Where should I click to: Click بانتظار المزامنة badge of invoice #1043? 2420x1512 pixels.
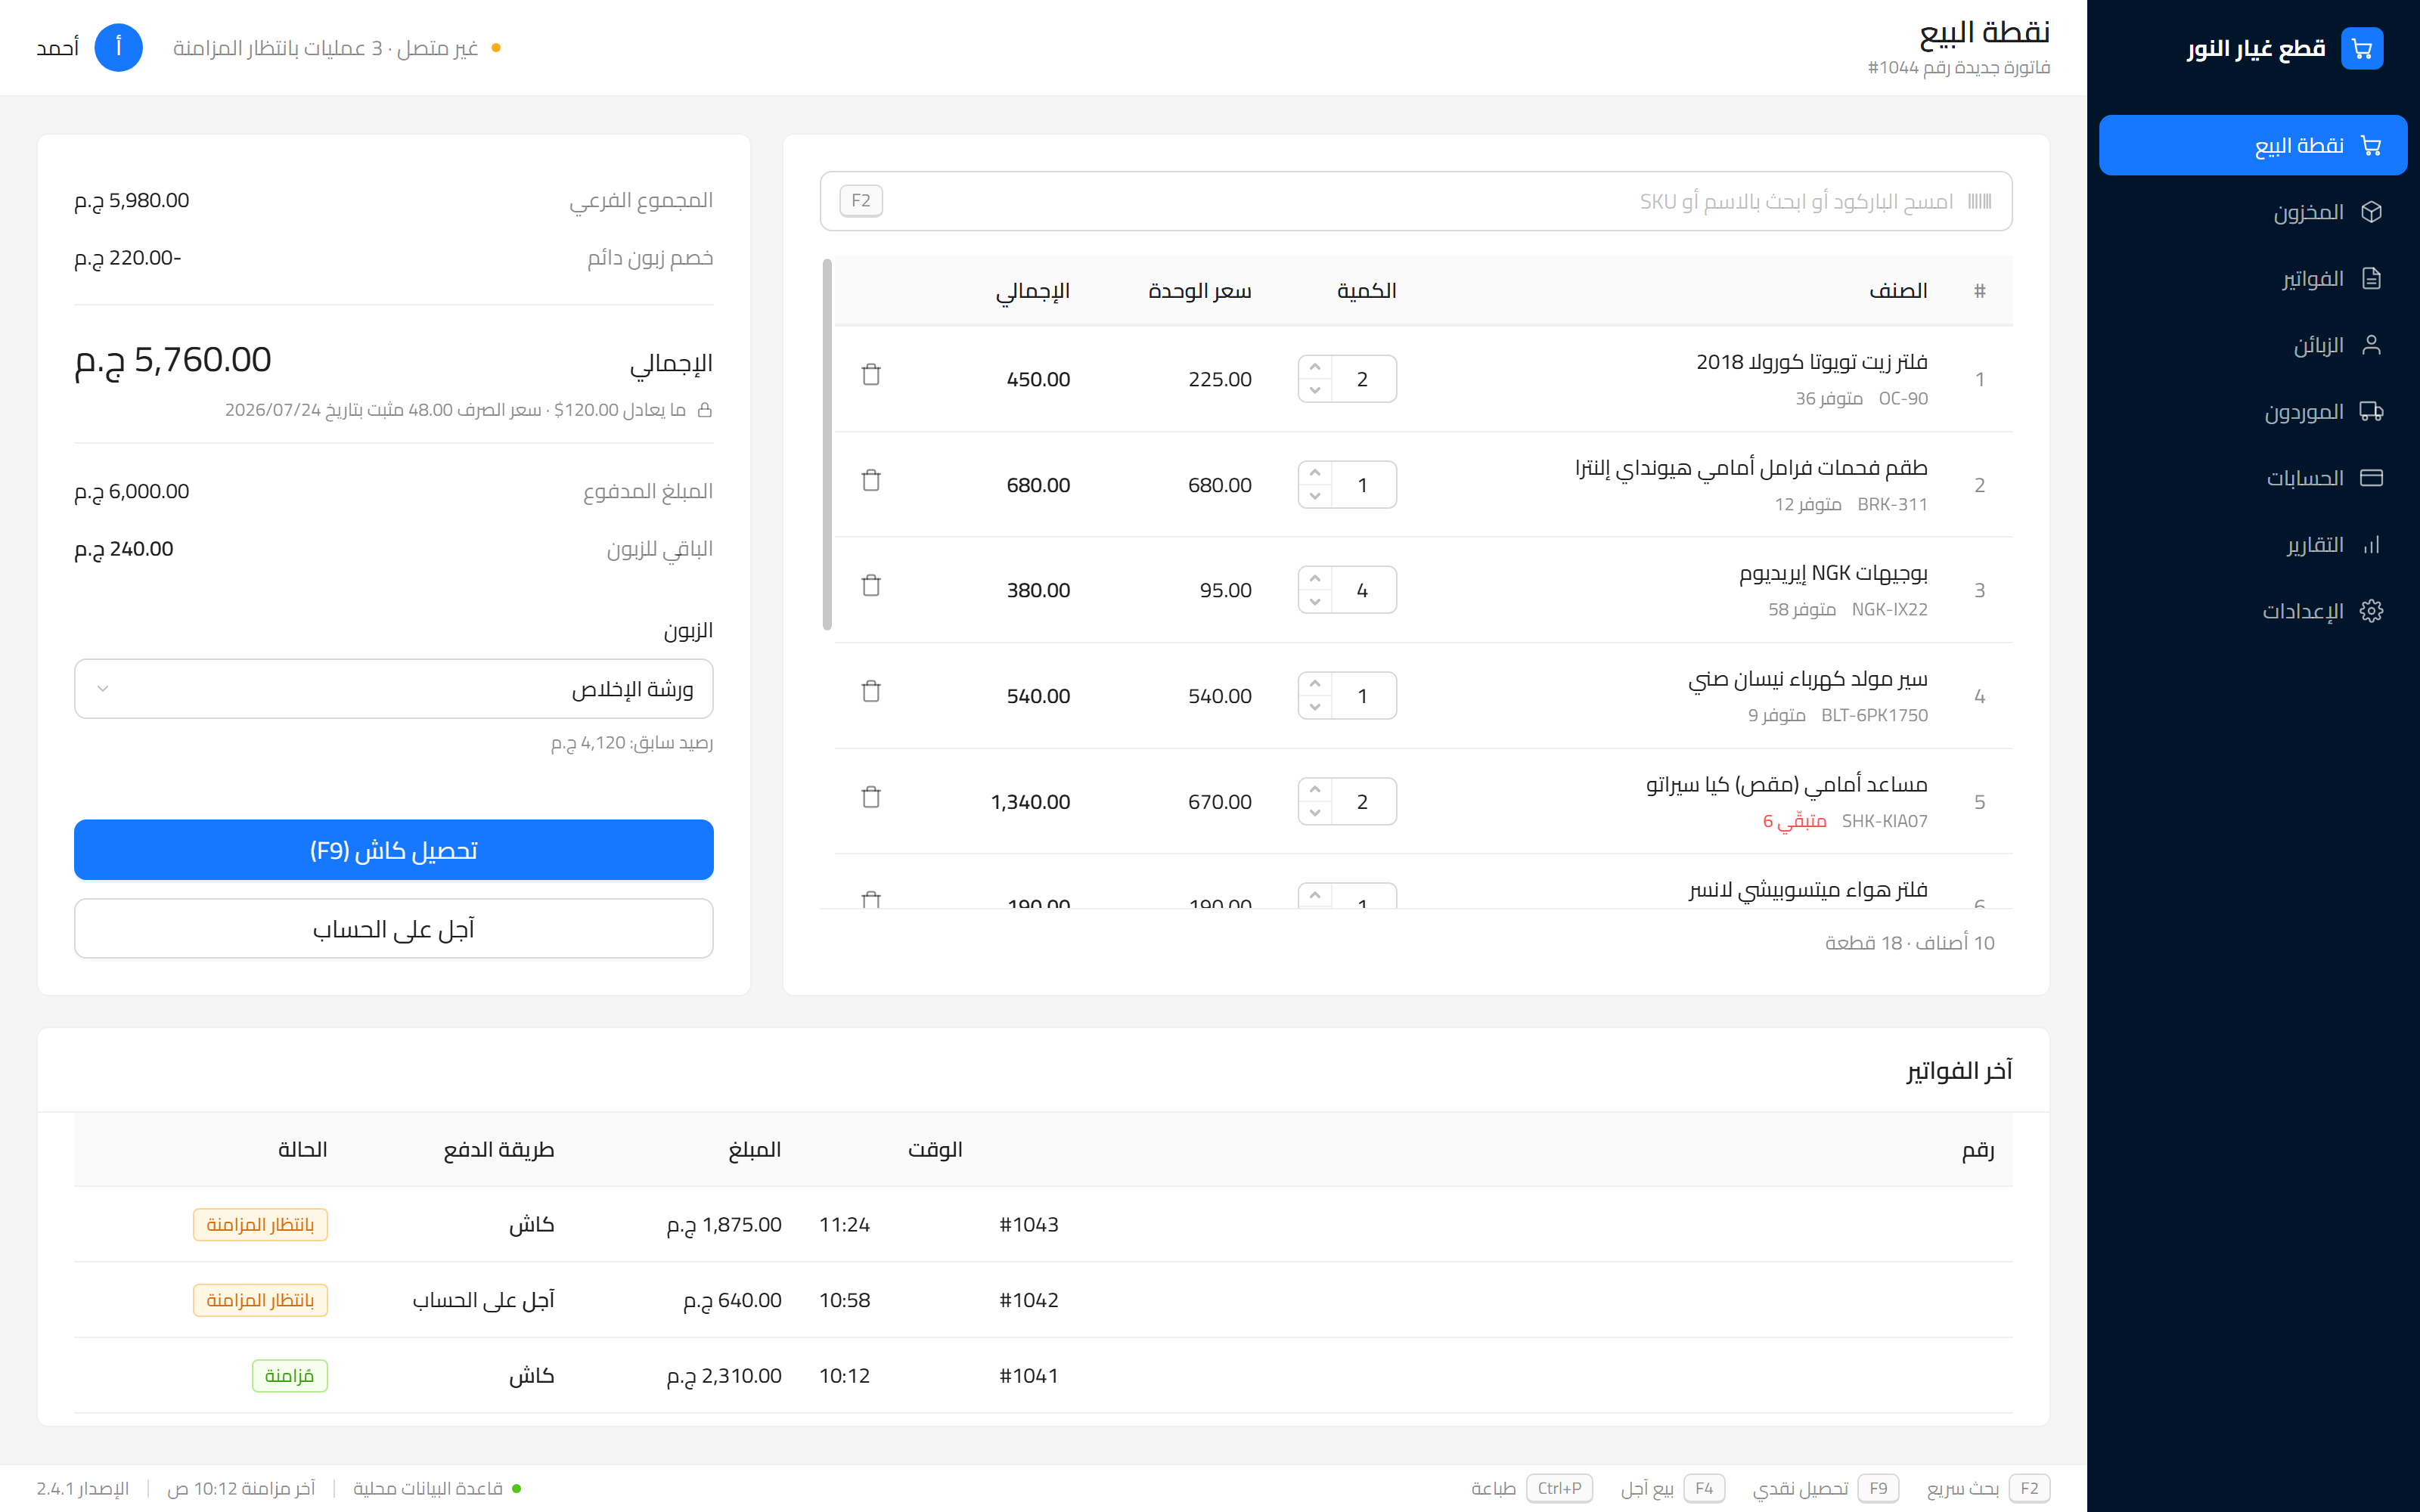coord(261,1225)
